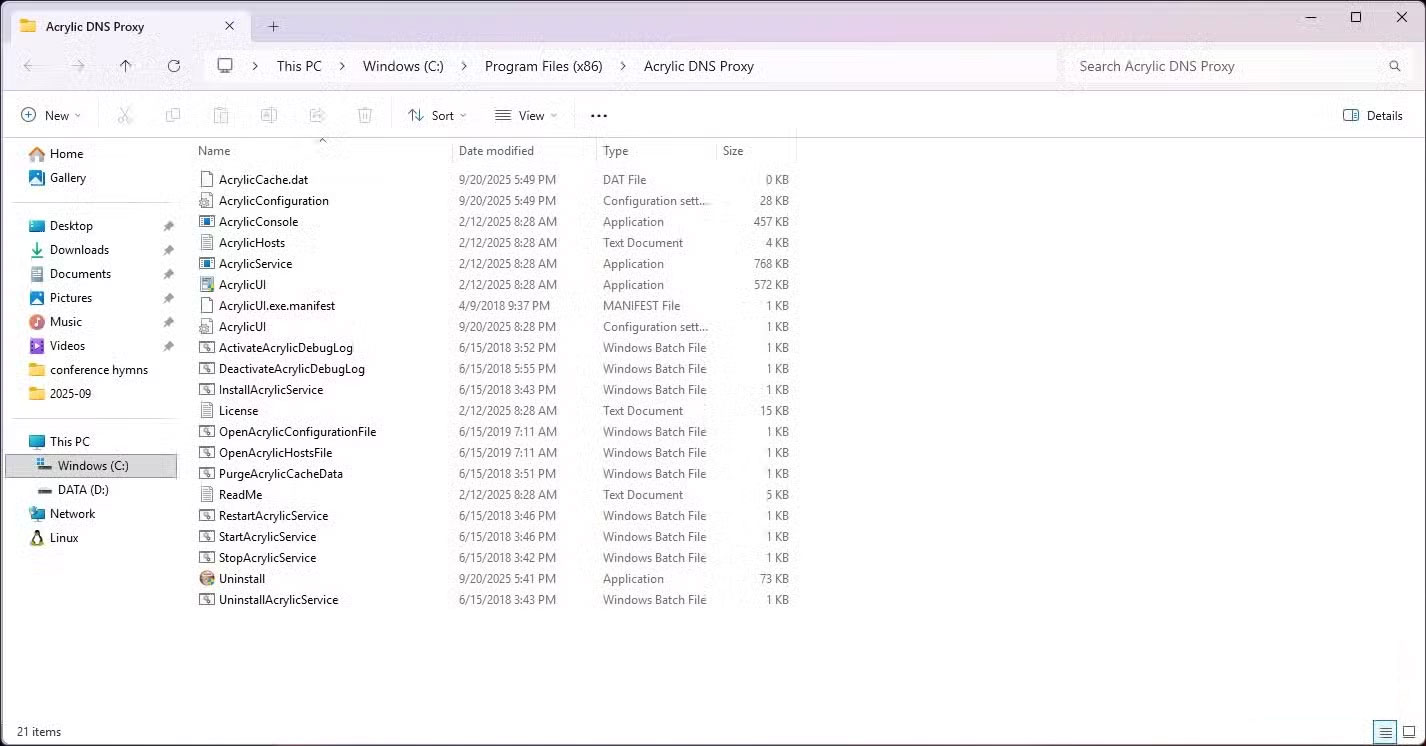Click the Paste icon on the toolbar

tap(220, 115)
